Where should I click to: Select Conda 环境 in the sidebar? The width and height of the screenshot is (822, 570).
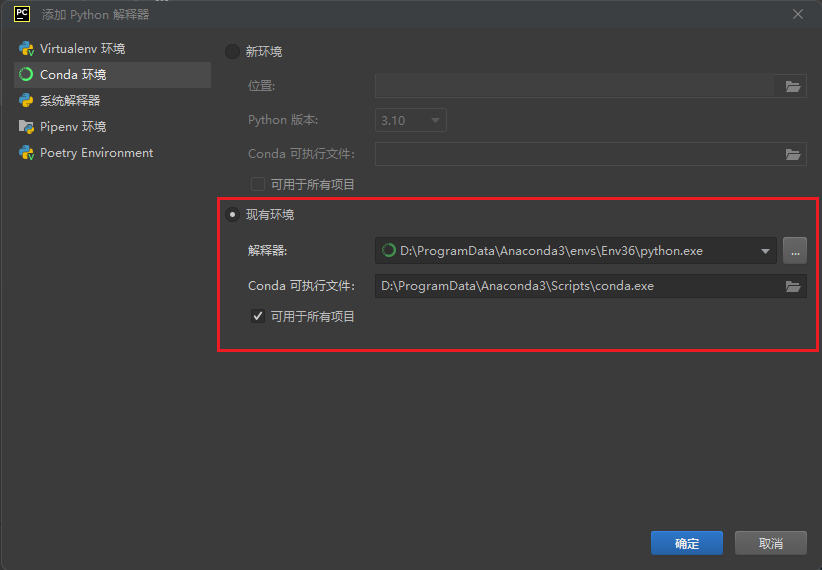click(x=112, y=74)
